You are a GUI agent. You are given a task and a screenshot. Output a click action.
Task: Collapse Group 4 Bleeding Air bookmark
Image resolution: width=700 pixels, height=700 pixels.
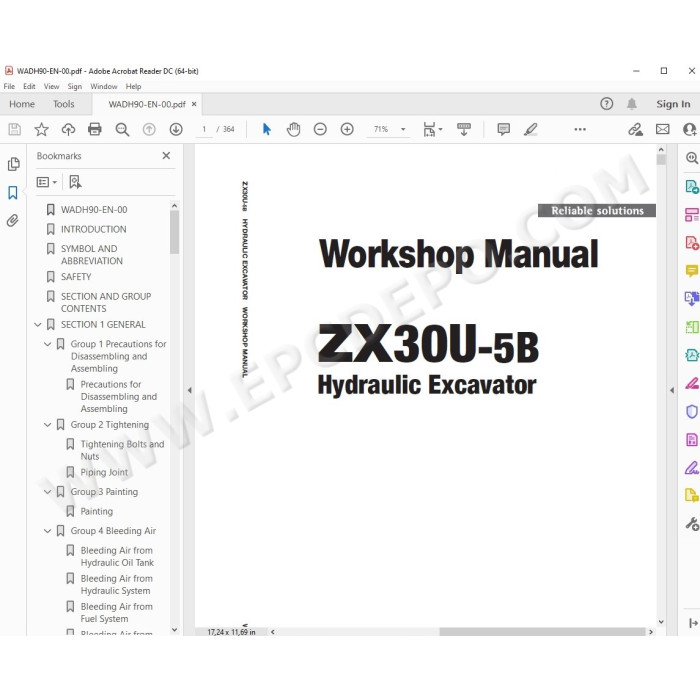pyautogui.click(x=47, y=531)
